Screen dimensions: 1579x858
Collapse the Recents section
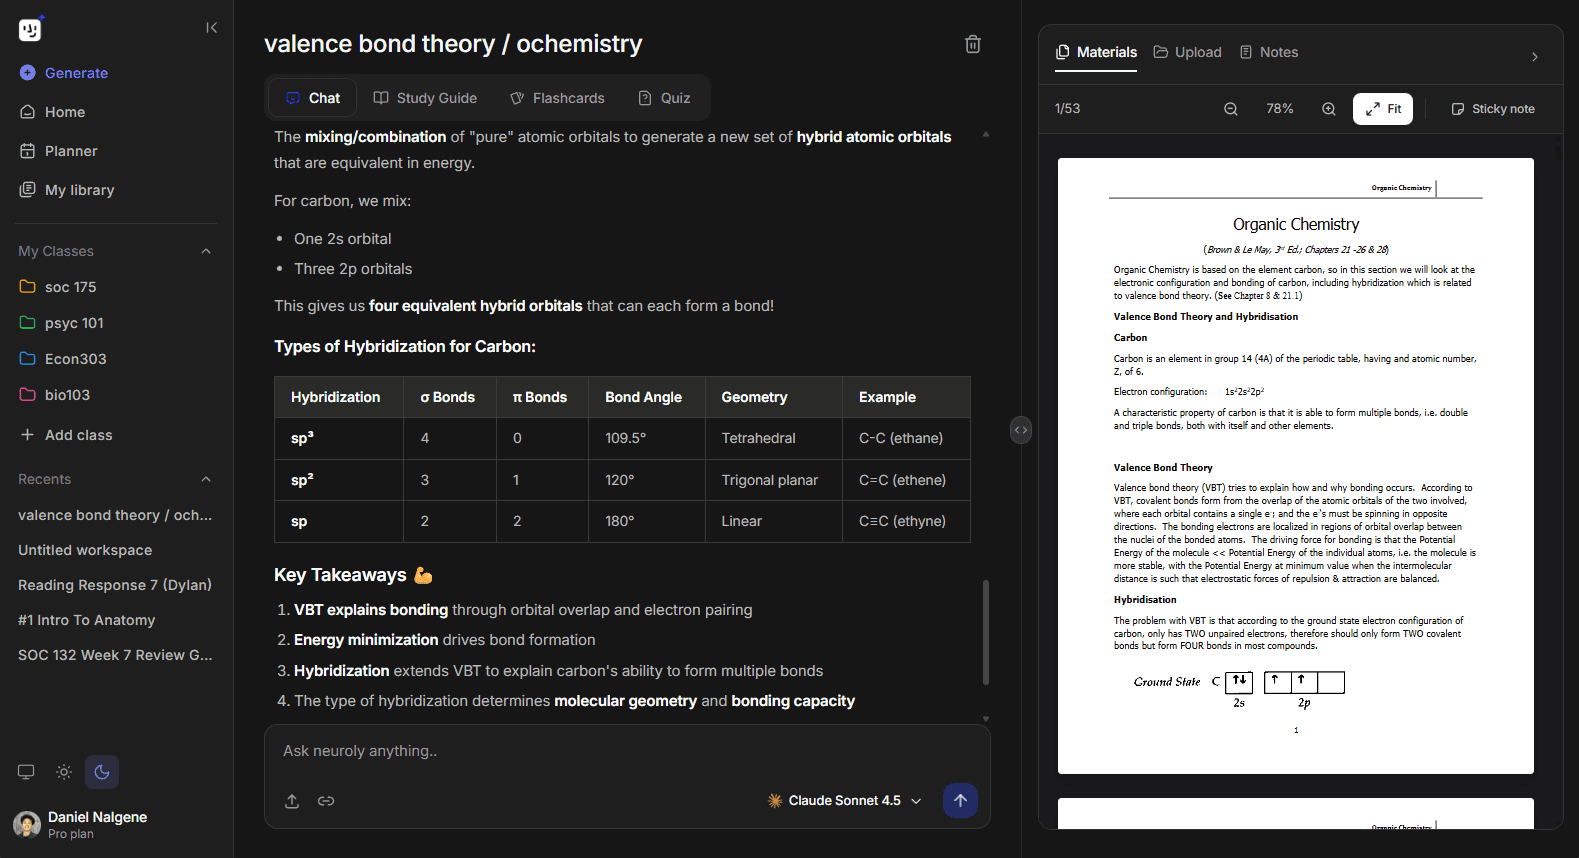(206, 479)
